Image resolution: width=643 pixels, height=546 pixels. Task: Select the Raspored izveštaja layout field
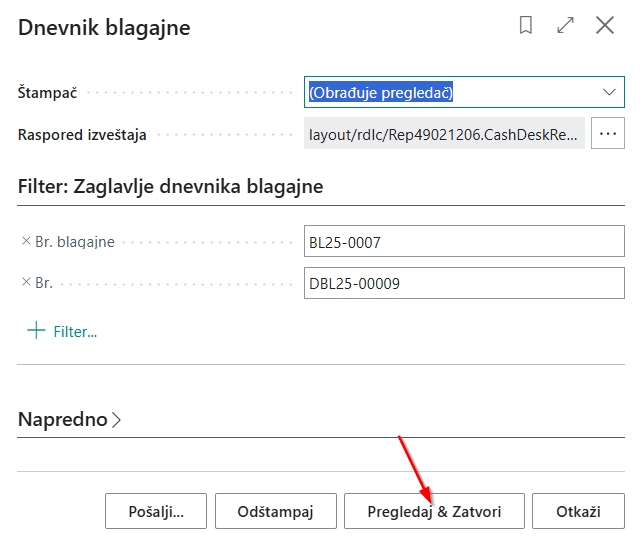[444, 133]
